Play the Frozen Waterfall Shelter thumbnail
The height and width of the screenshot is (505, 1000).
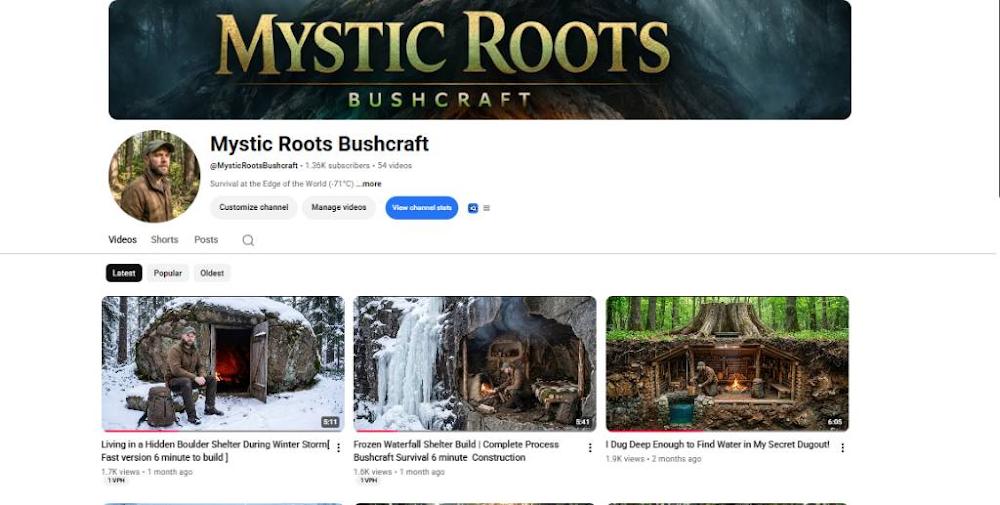click(x=475, y=363)
